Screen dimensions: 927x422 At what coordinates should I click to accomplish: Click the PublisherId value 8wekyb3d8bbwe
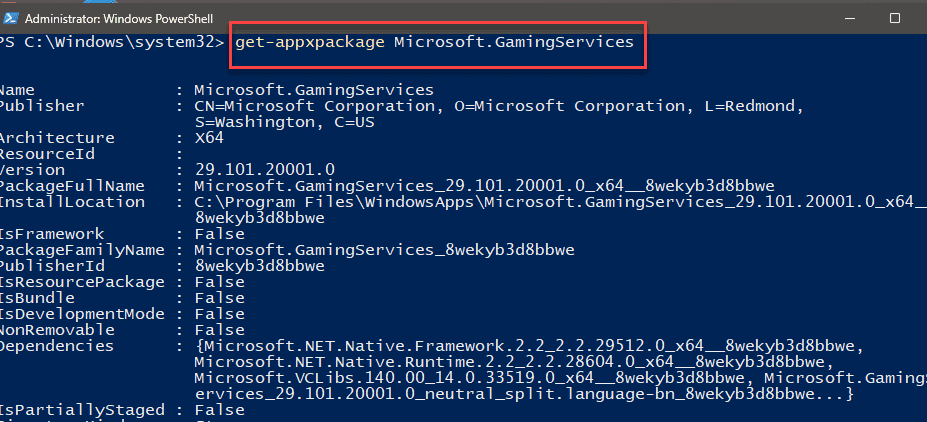point(260,266)
